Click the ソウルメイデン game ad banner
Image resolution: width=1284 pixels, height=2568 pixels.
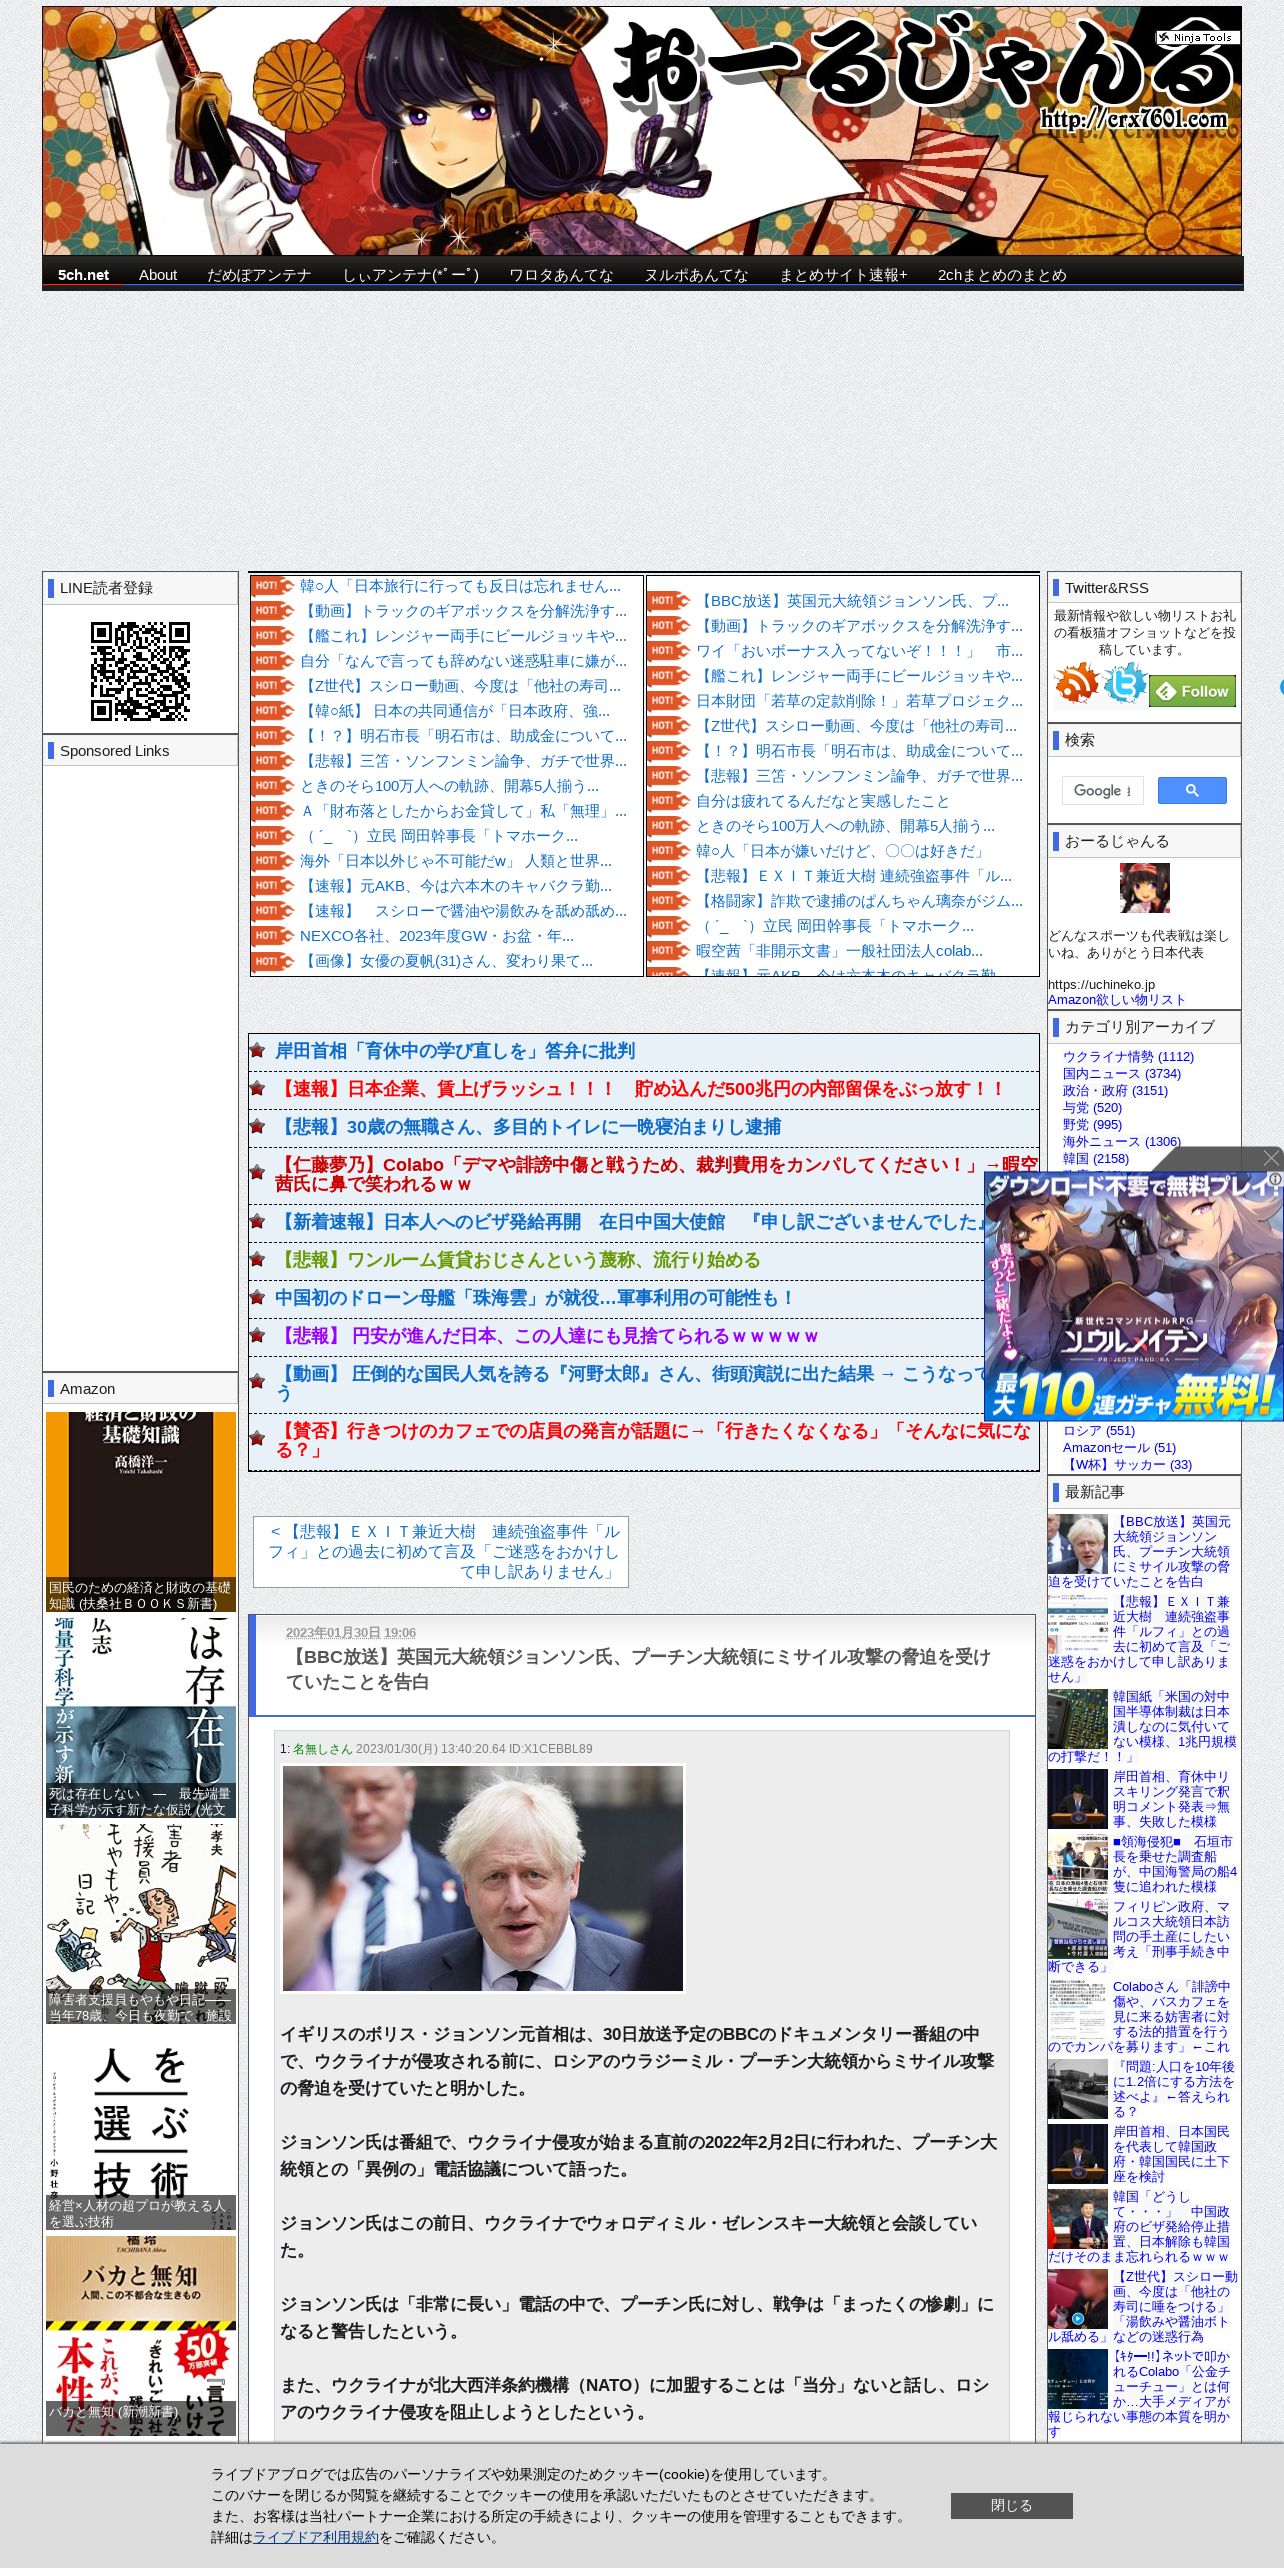pos(1134,1296)
